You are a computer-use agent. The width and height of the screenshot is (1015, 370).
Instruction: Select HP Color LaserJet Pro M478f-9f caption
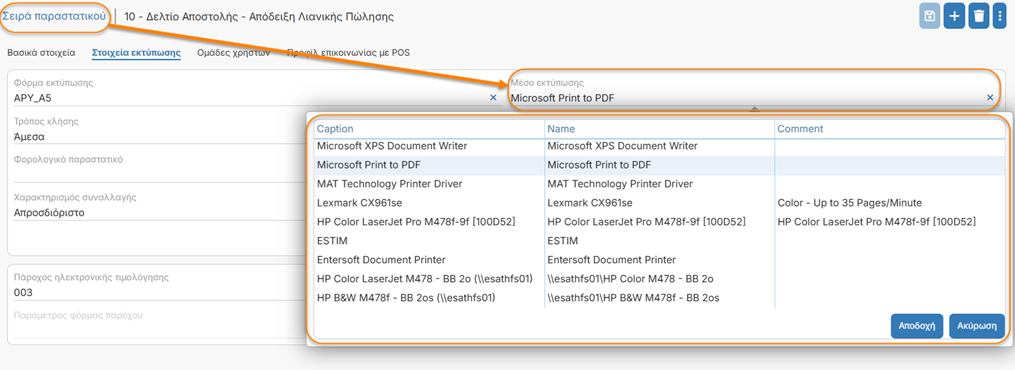point(416,222)
